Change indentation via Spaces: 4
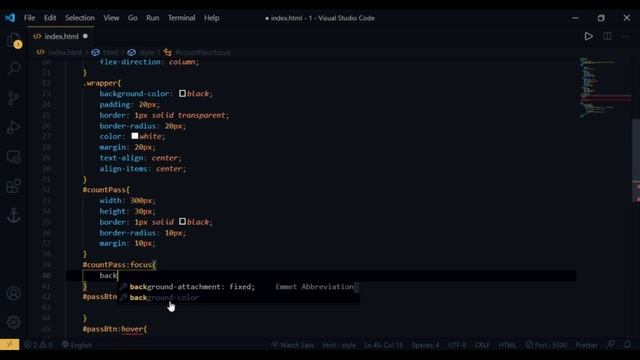 pos(425,345)
